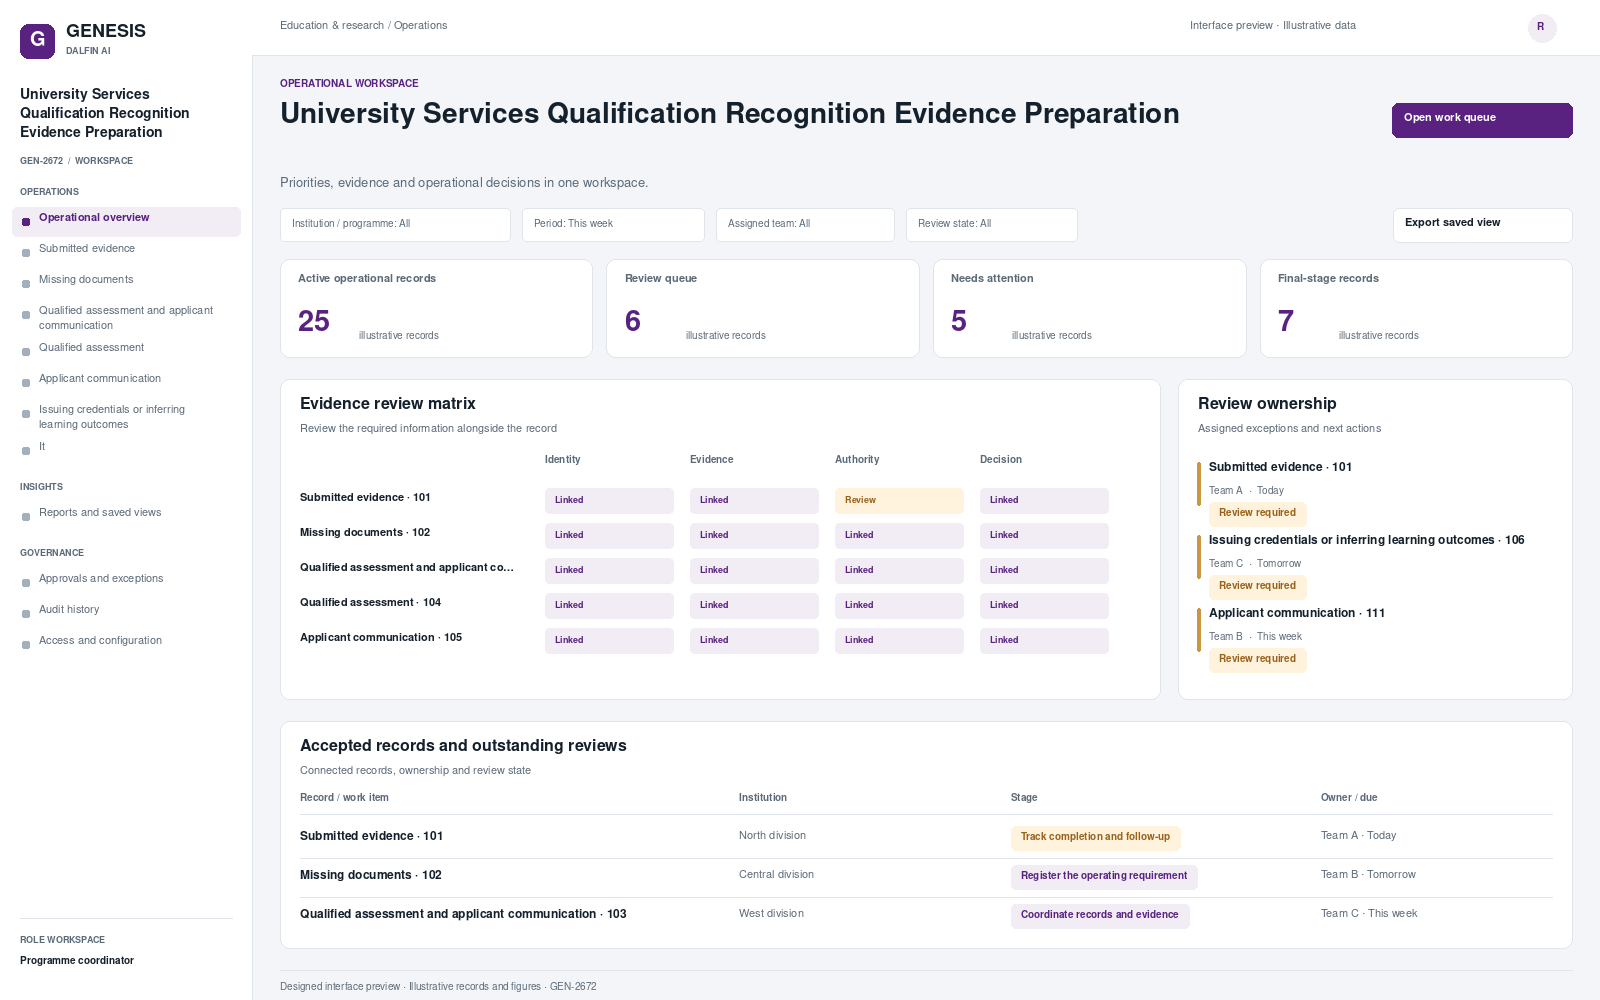Click Programme coordinator role label
The height and width of the screenshot is (1000, 1600).
[x=77, y=961]
